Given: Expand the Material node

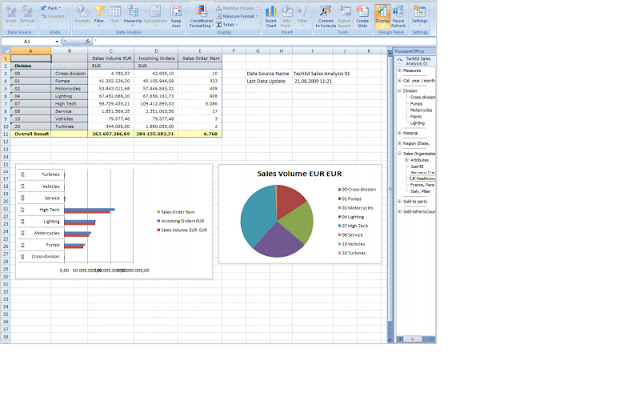Looking at the screenshot, I should coord(400,133).
